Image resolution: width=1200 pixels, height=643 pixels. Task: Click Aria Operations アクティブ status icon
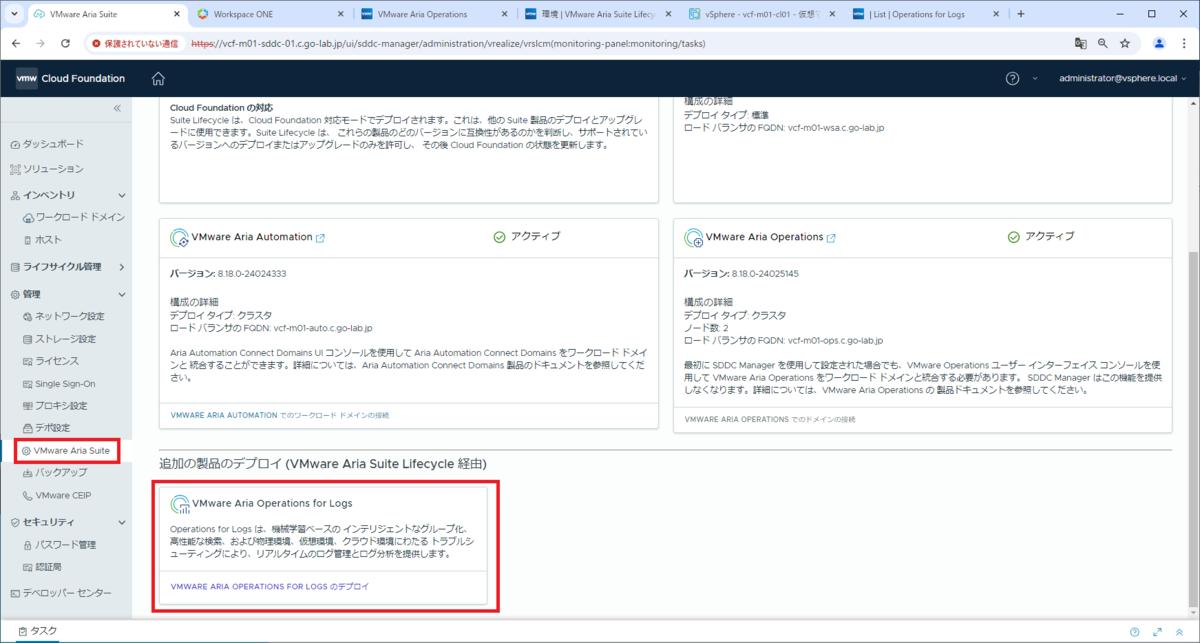click(1013, 237)
